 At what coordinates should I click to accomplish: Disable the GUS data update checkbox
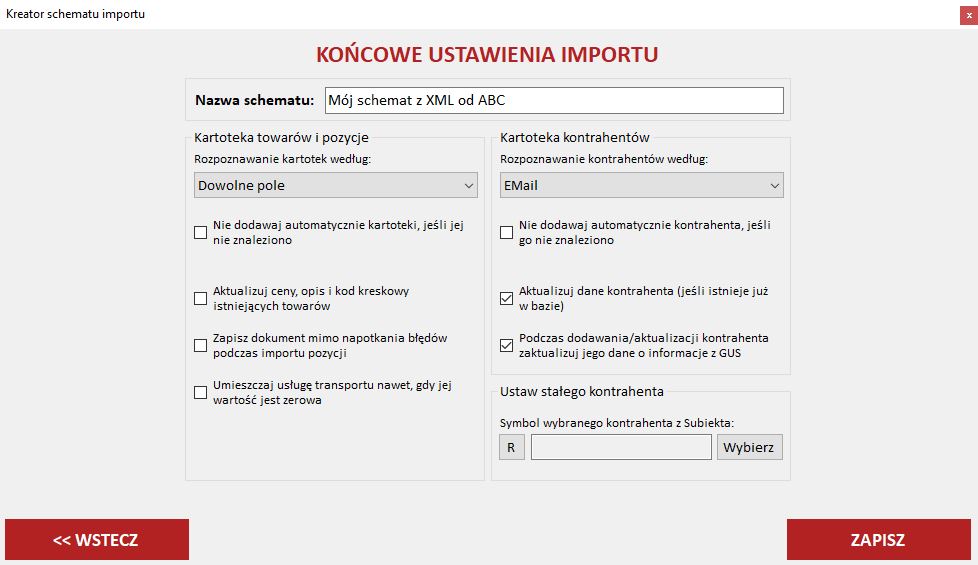(x=507, y=346)
